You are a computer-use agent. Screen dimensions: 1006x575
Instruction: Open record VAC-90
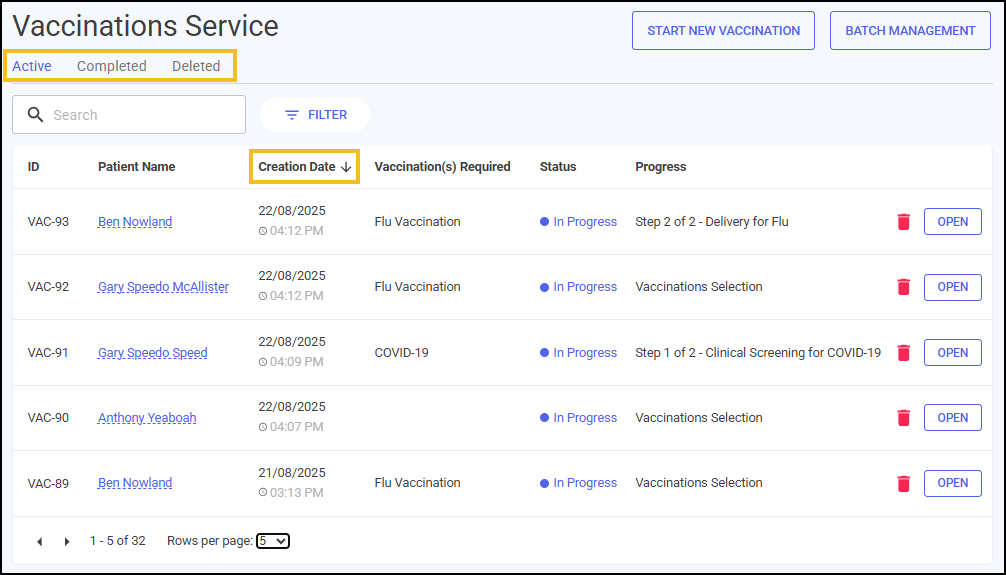953,418
